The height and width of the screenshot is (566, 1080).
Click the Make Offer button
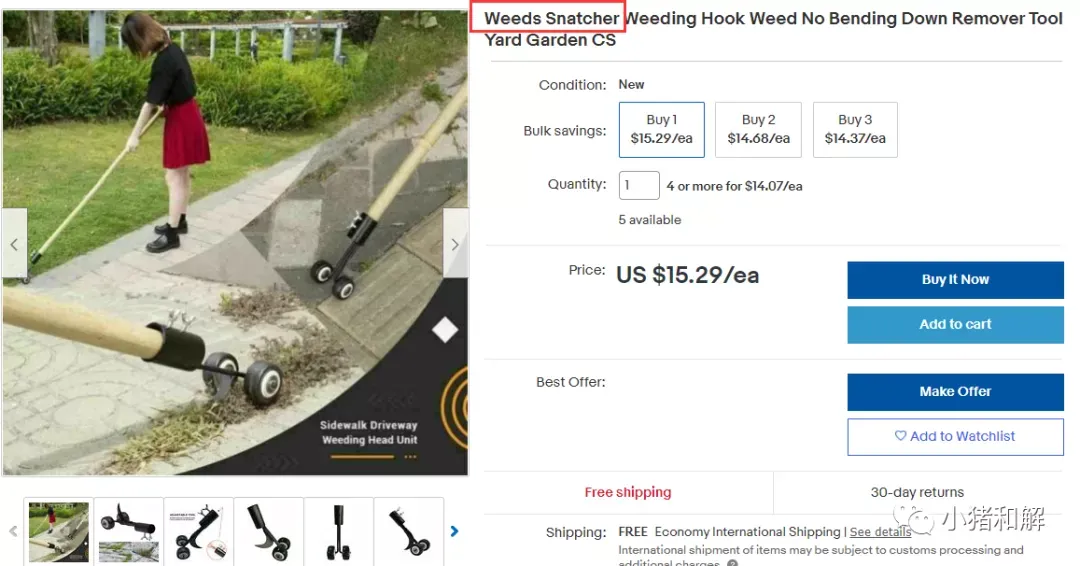point(955,392)
